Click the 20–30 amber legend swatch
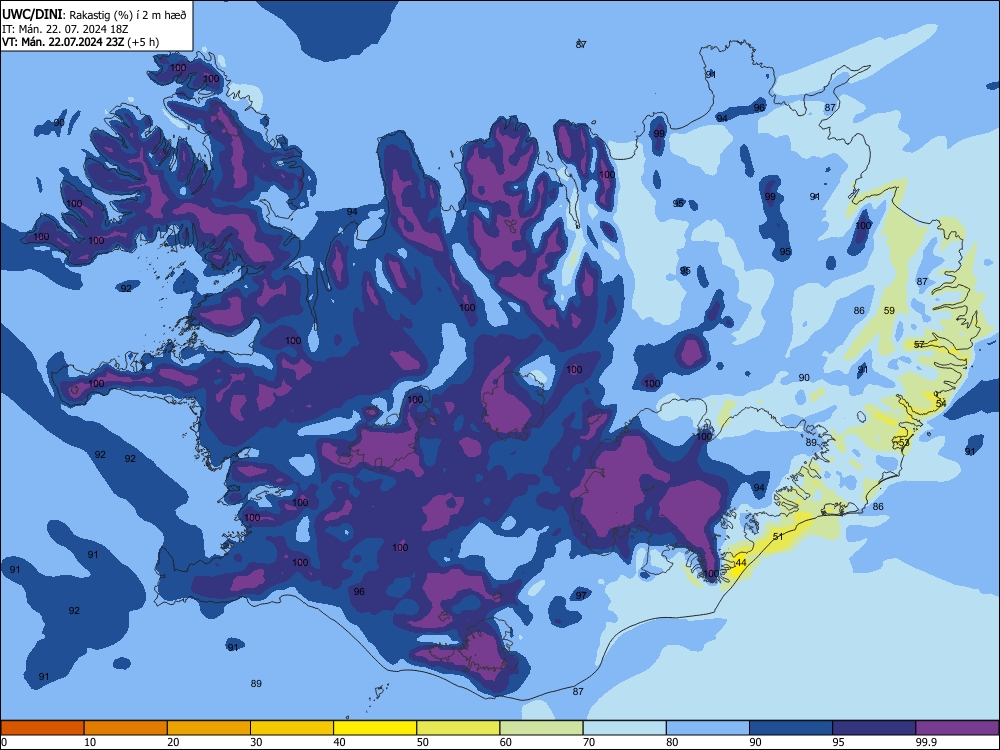Image resolution: width=1000 pixels, height=750 pixels. pyautogui.click(x=209, y=728)
